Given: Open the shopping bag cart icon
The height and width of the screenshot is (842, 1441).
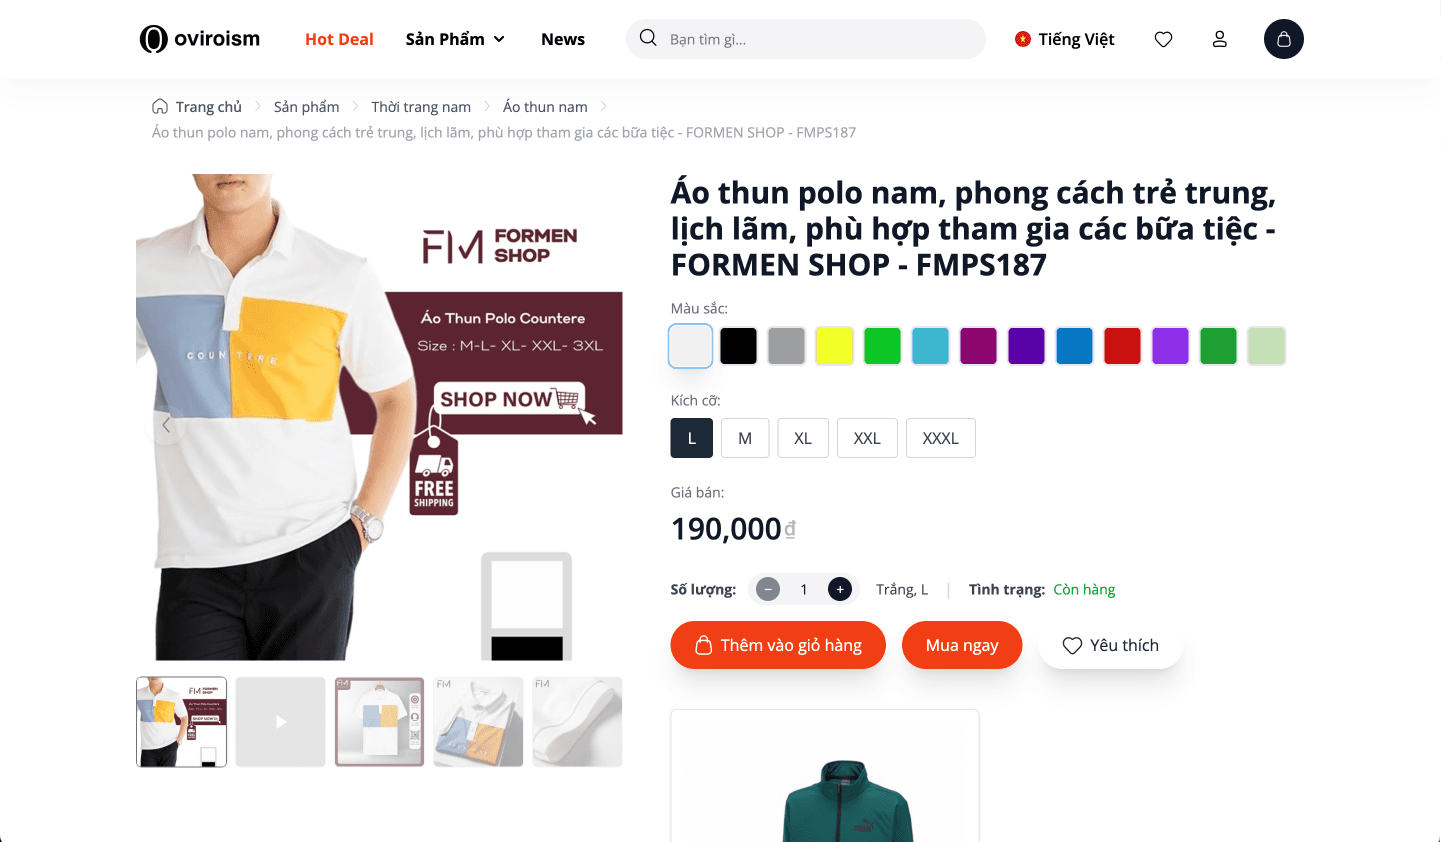Looking at the screenshot, I should click(x=1284, y=39).
